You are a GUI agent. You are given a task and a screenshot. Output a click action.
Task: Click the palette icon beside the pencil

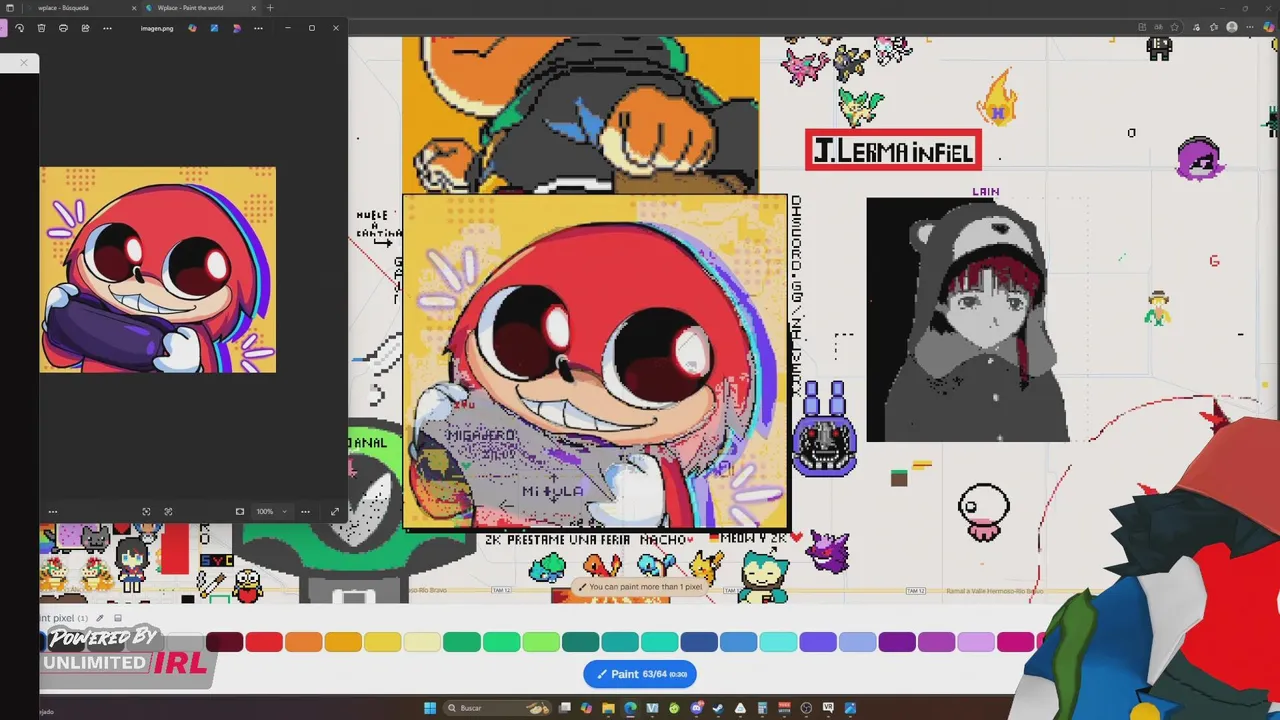coord(117,618)
